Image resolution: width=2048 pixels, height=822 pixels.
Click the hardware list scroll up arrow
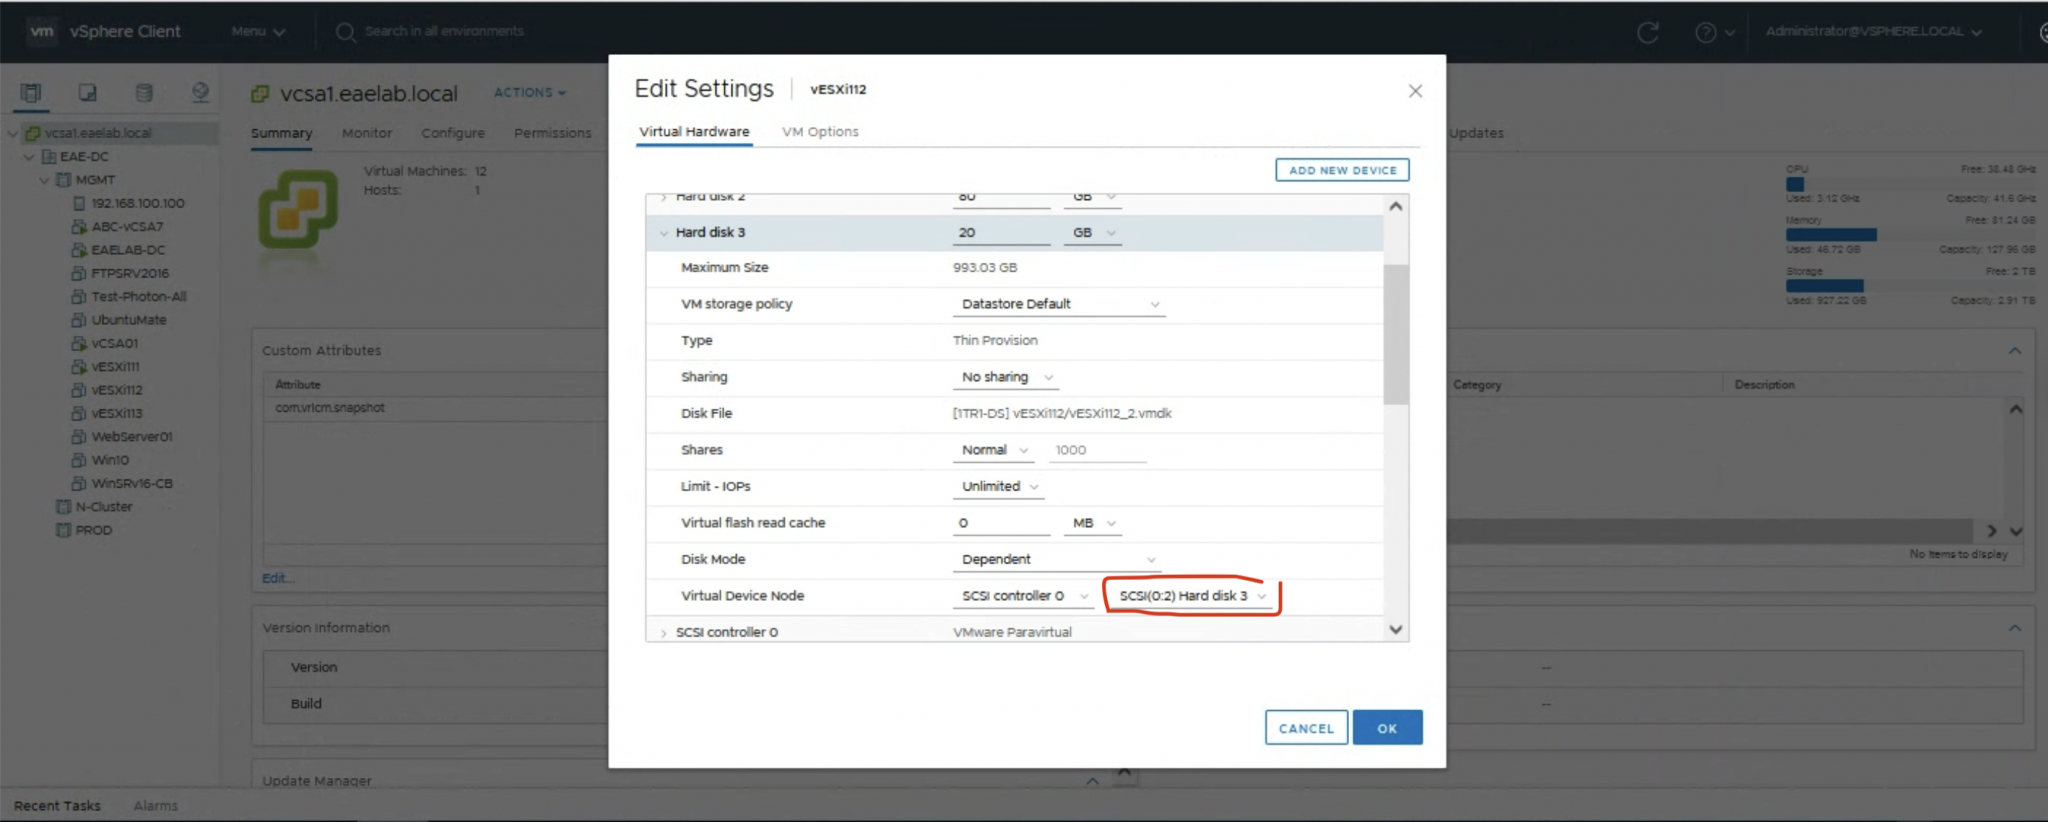(1396, 206)
